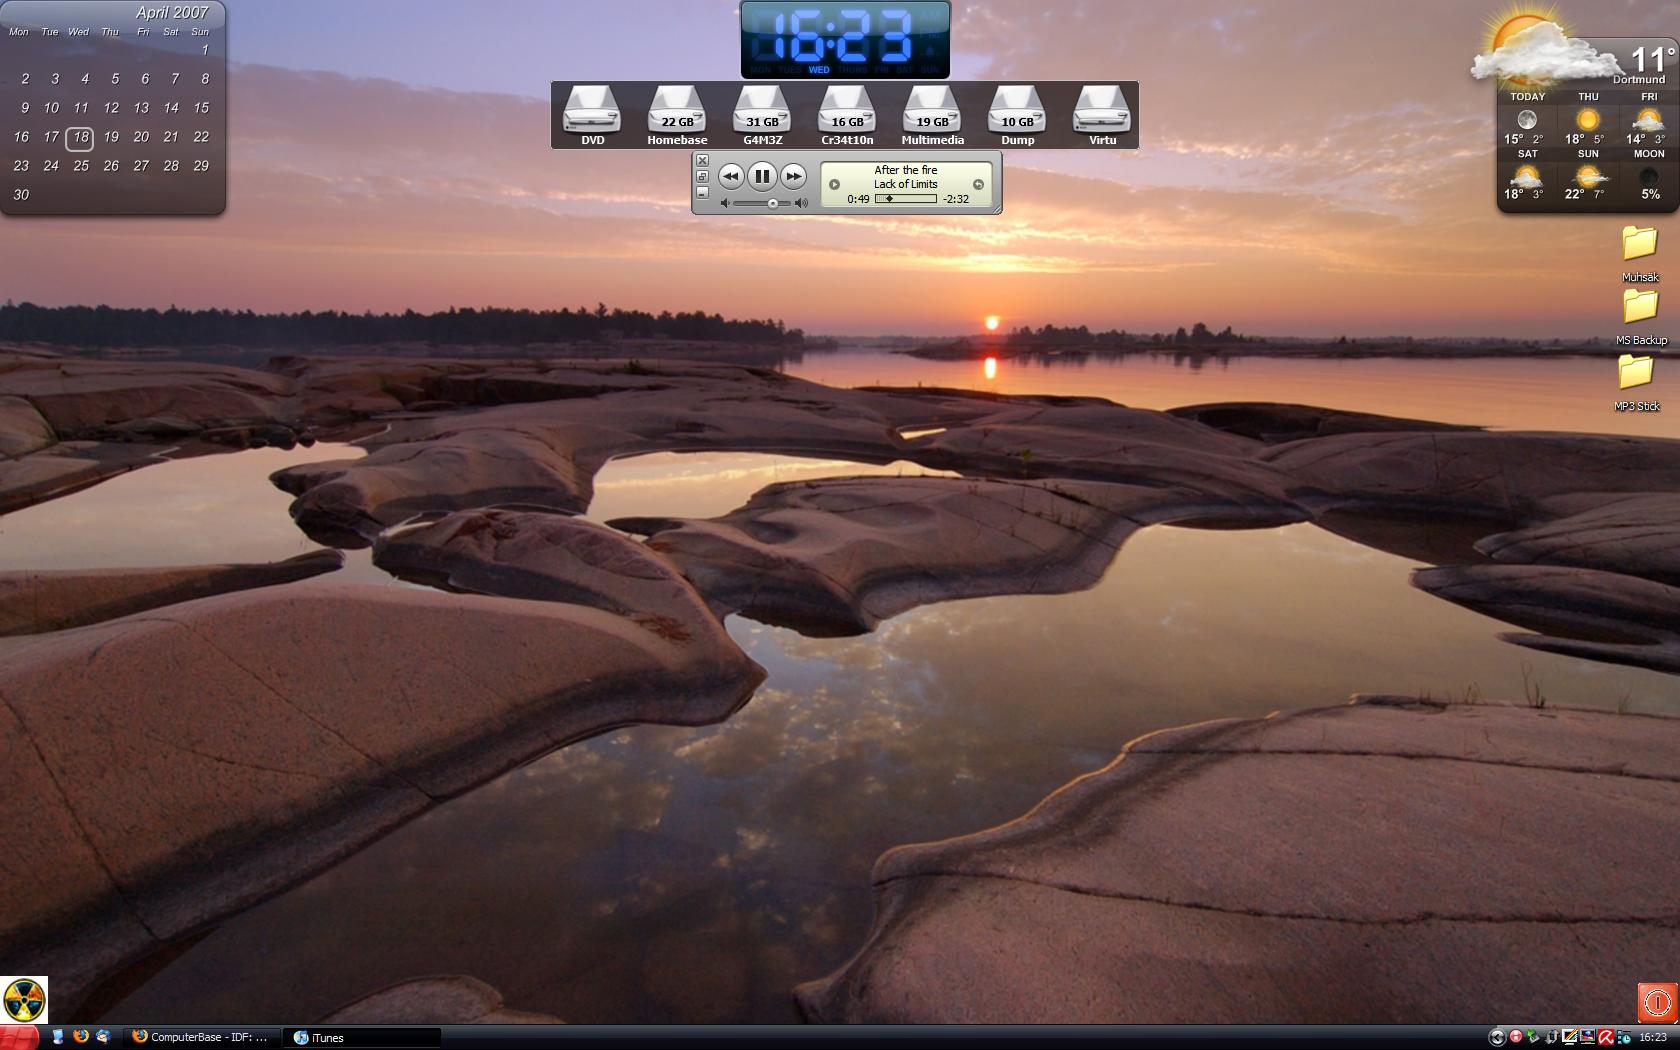Click the small play arrow in song display

click(834, 184)
